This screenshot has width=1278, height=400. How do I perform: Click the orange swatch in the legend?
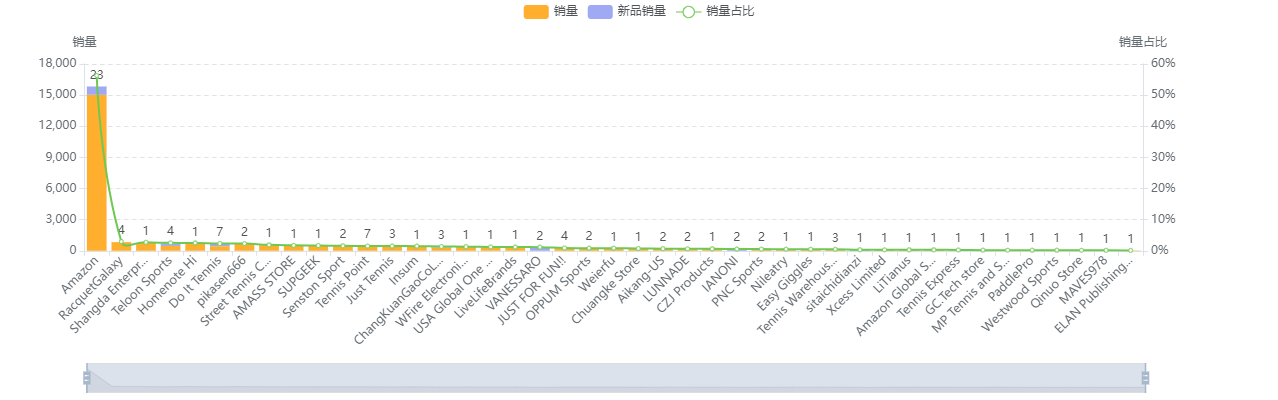click(x=536, y=11)
